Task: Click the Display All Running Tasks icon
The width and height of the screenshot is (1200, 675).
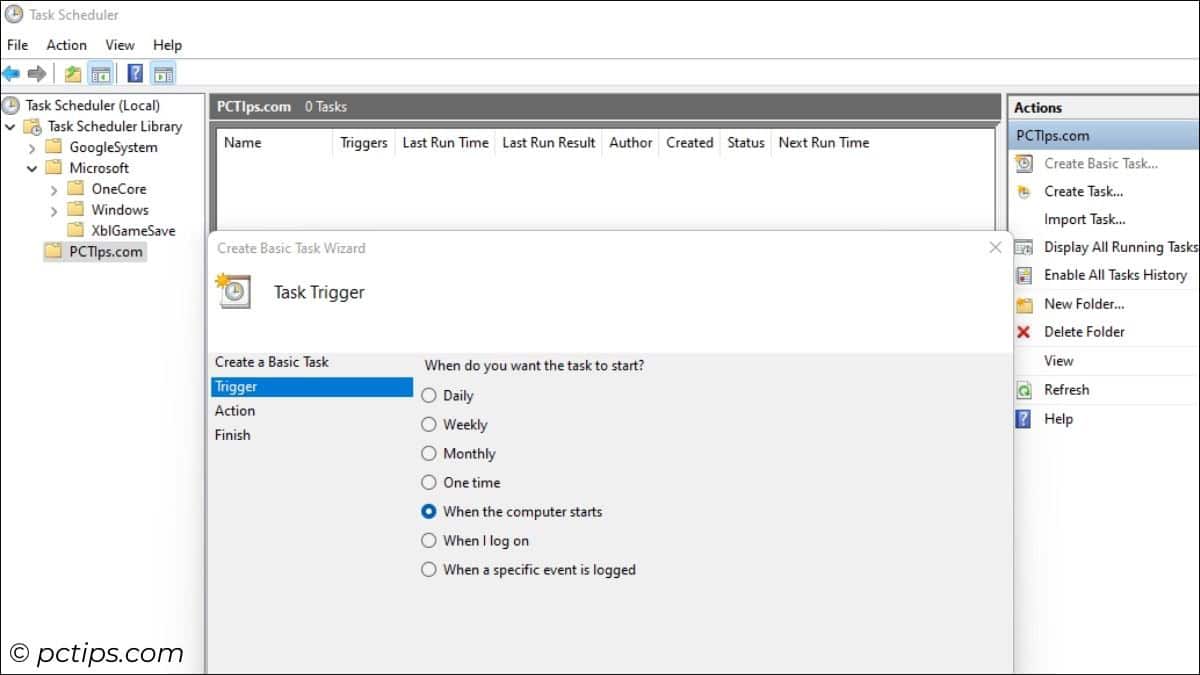Action: pyautogui.click(x=1024, y=247)
